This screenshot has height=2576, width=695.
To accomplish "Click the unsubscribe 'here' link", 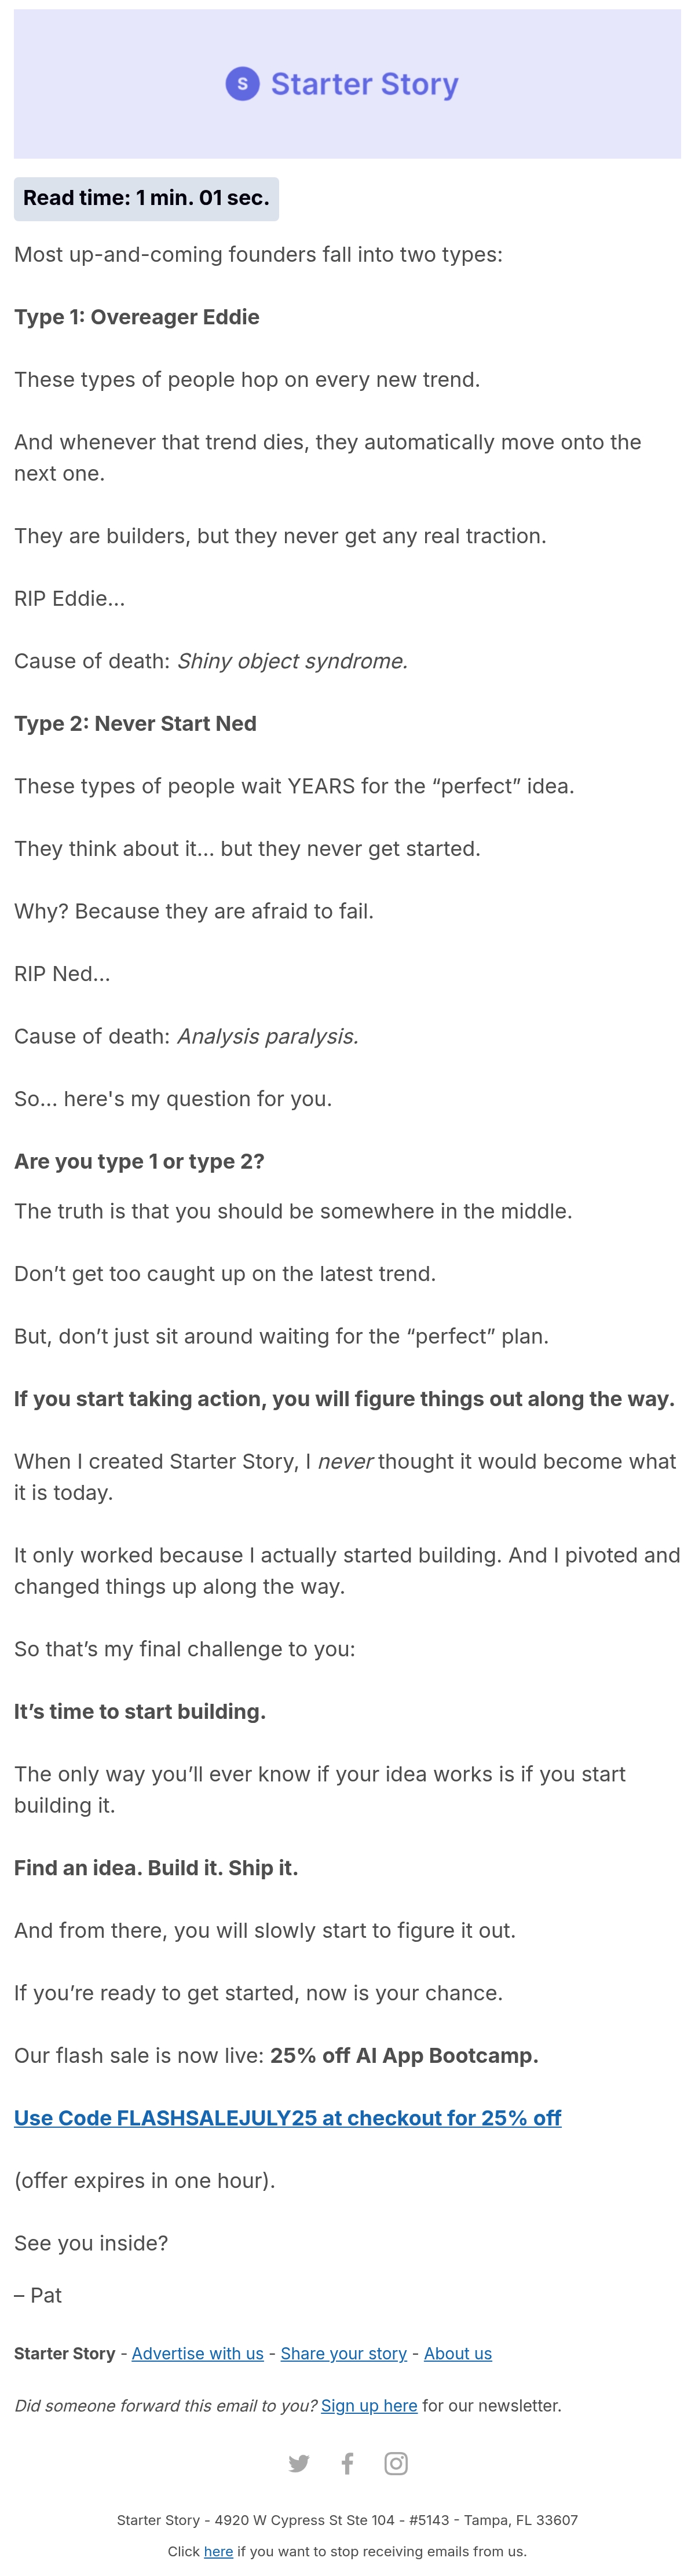I will click(218, 2551).
